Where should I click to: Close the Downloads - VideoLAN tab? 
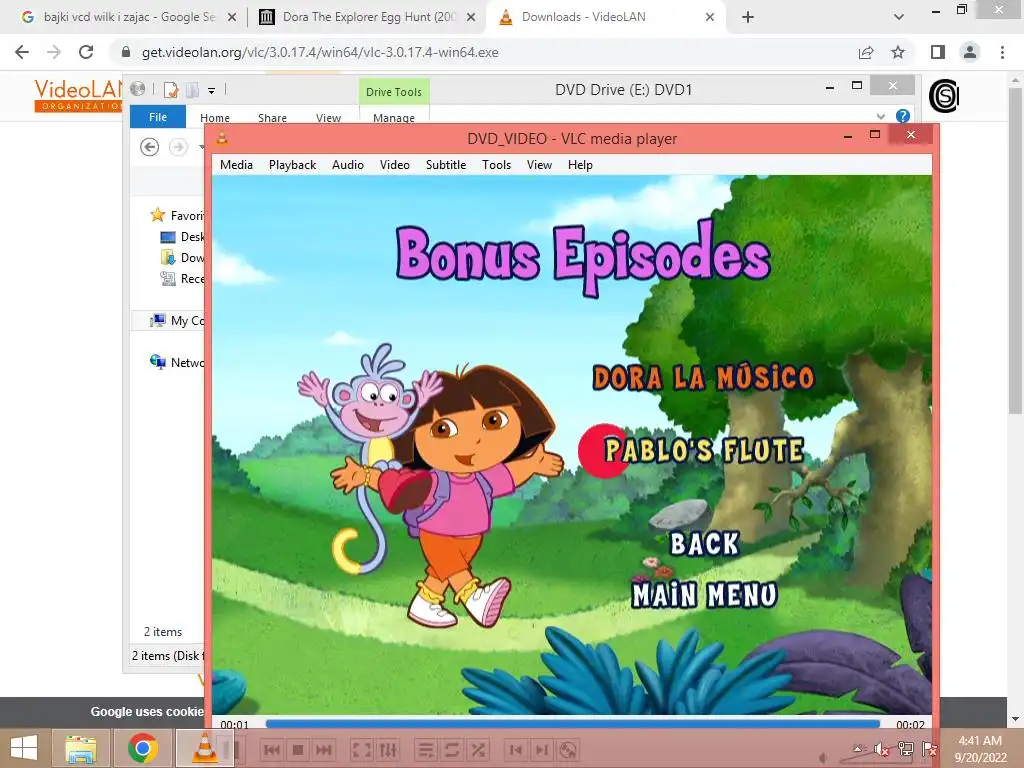710,17
